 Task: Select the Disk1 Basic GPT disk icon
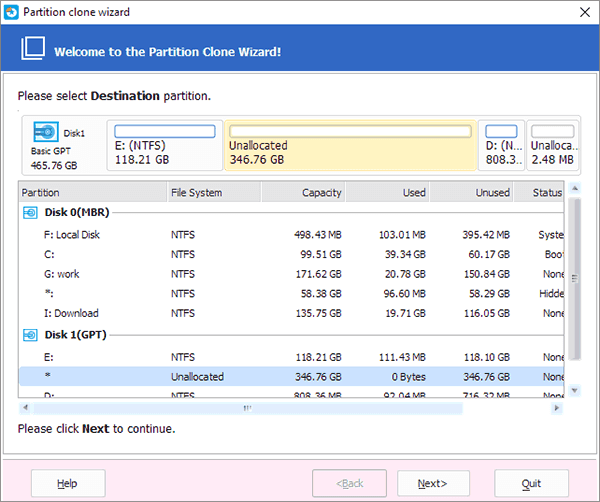coord(45,132)
